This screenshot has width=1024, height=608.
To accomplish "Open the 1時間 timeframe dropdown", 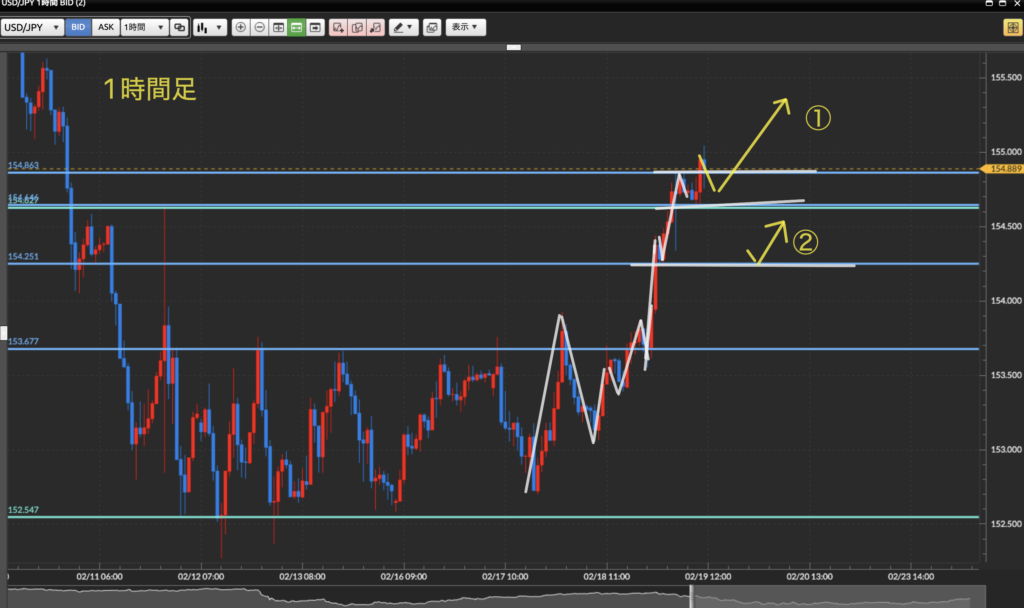I will 144,28.
